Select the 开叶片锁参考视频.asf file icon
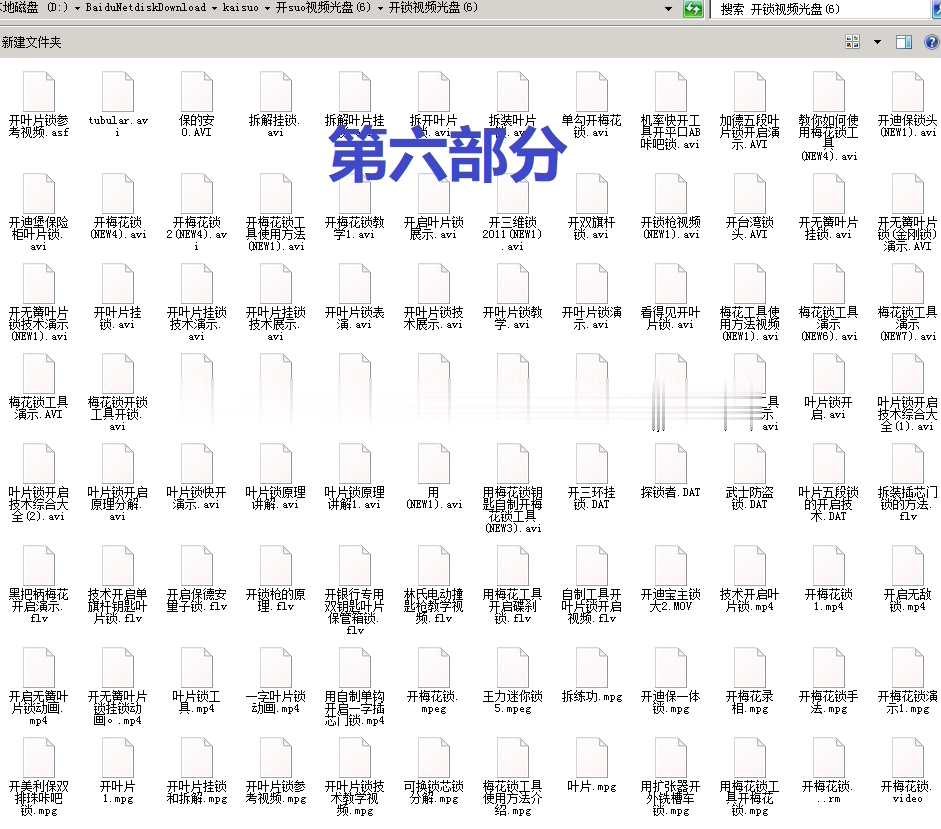Viewport: 941px width, 829px height. tap(38, 91)
